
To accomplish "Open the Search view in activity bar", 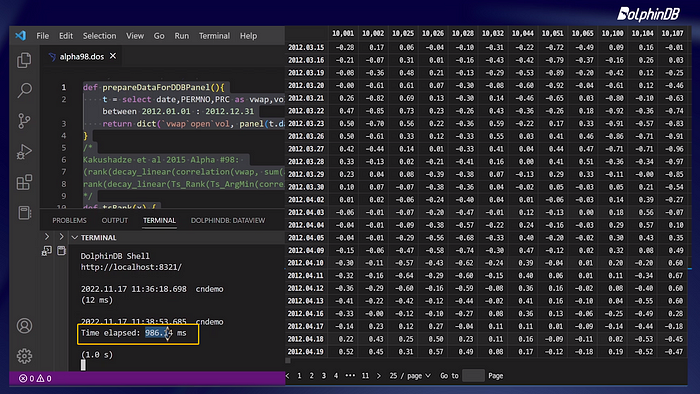I will click(x=24, y=90).
